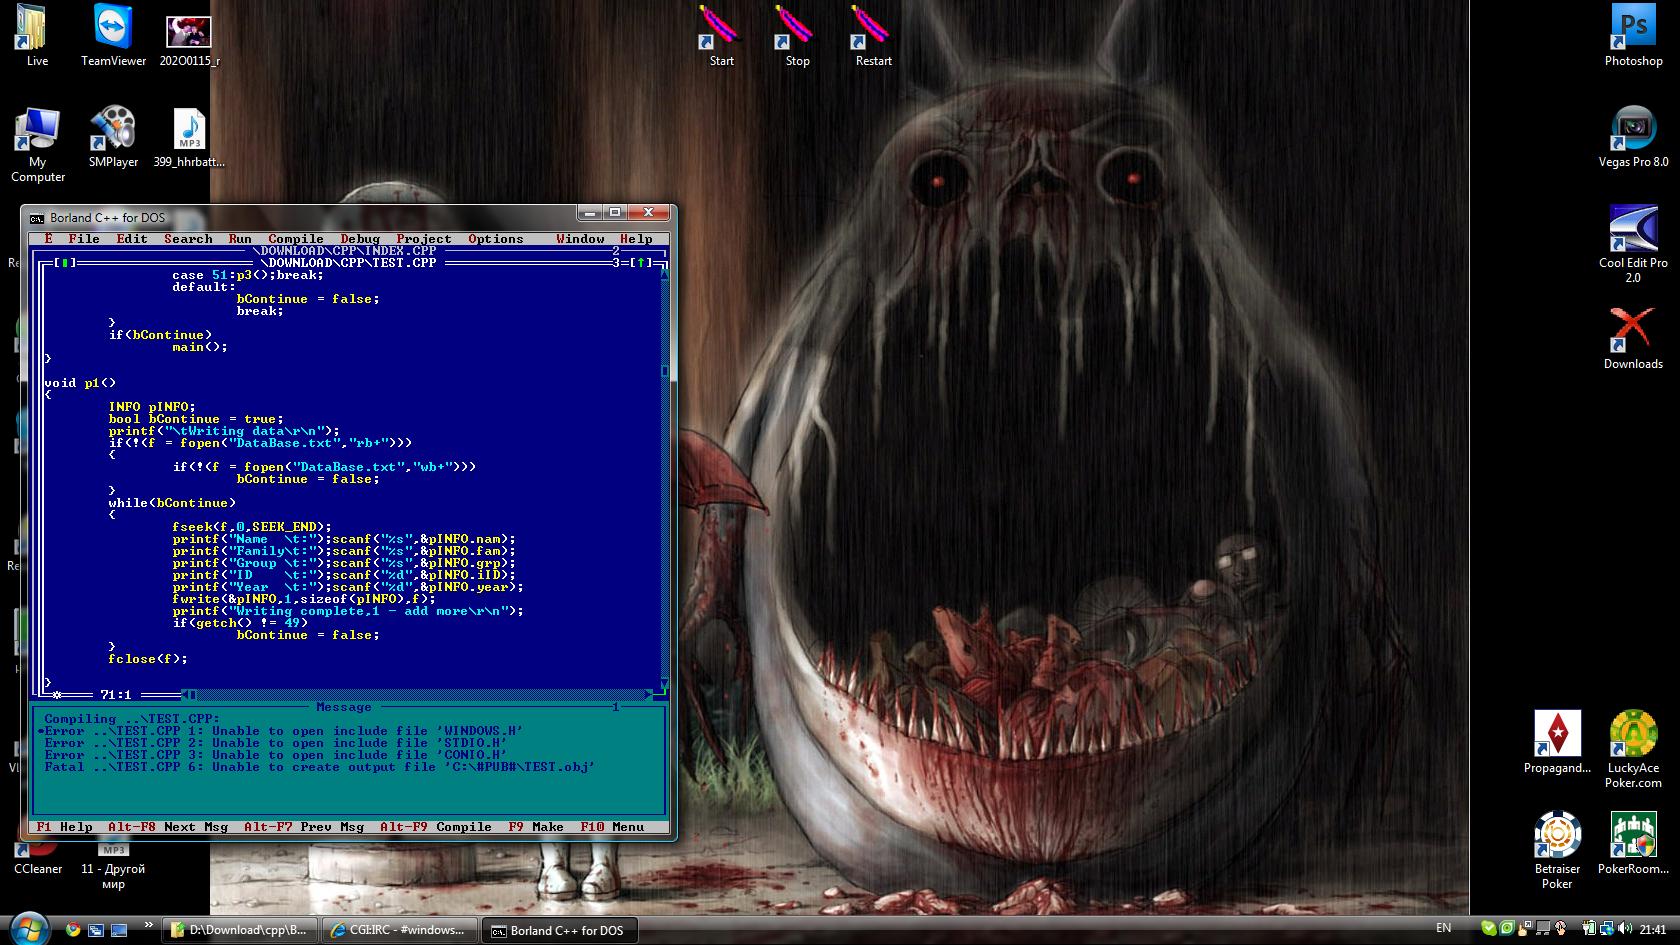Launch Cool Edit Pro 2.0 shortcut

1633,244
